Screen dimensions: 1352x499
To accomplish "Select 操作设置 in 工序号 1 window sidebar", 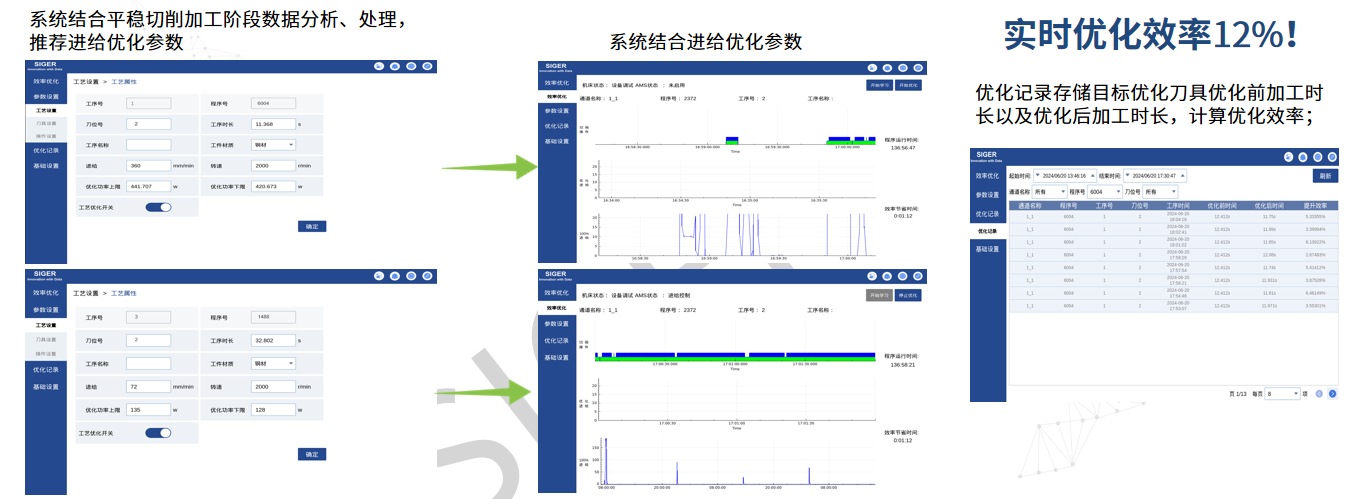I will click(x=46, y=134).
